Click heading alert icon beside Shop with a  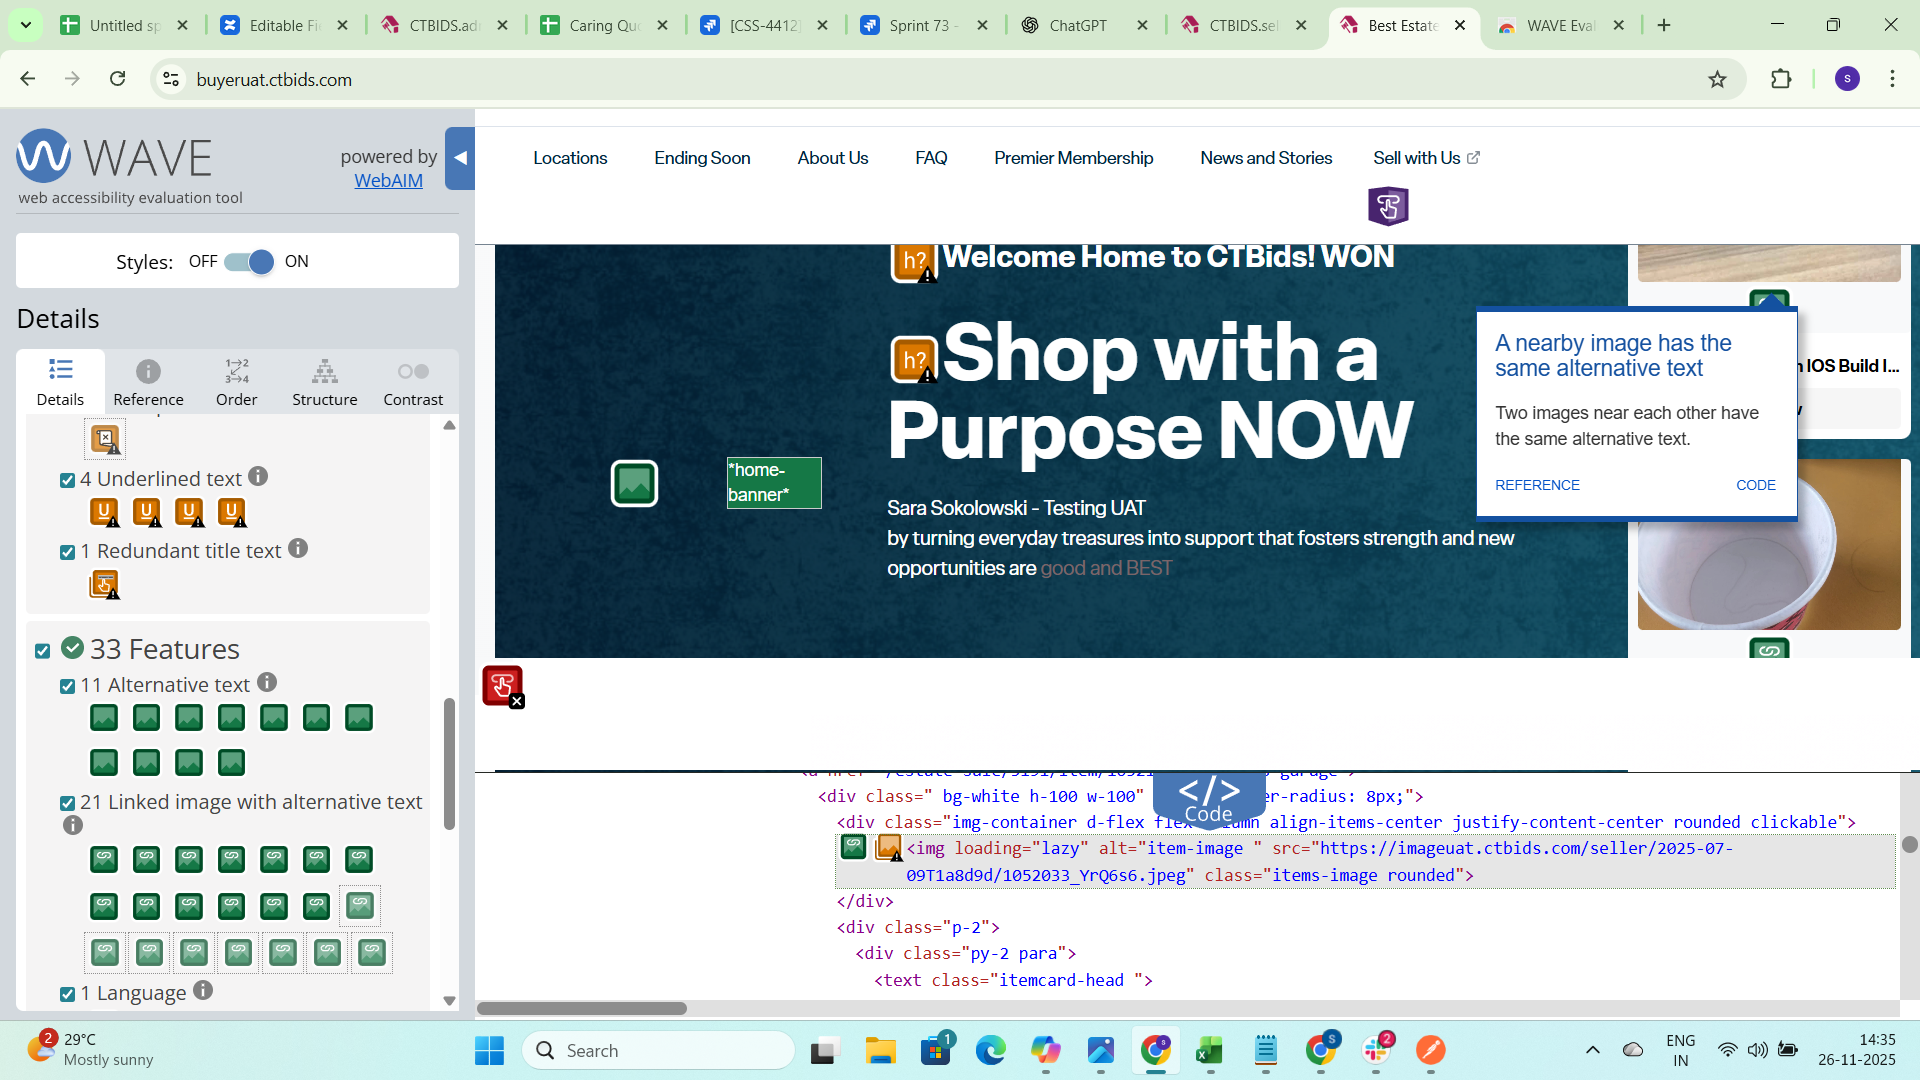click(914, 360)
